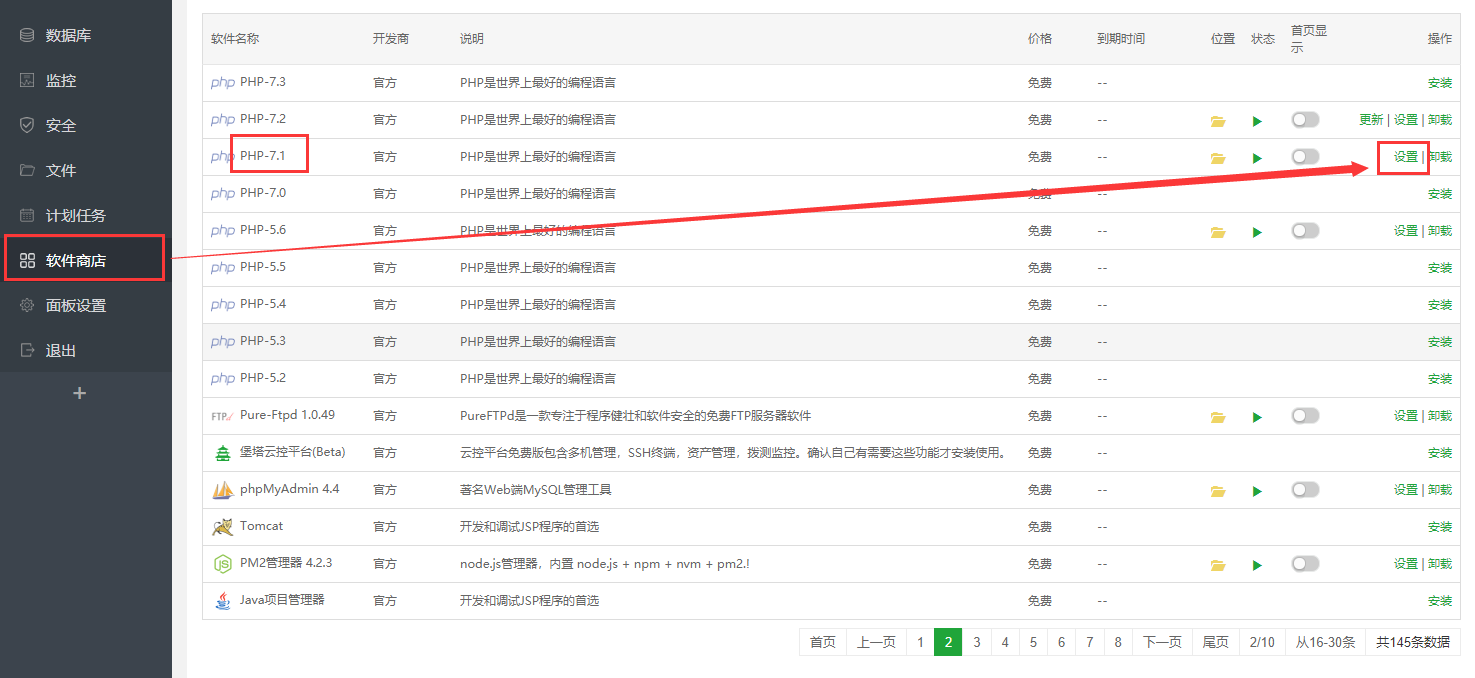The width and height of the screenshot is (1475, 678).
Task: Install PHP-7.3 via 安装 link
Action: click(1439, 83)
